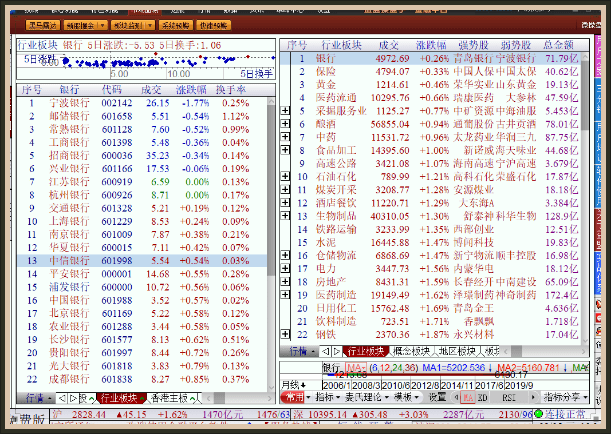This screenshot has width=611, height=434.
Task: Click the fifth orange toolbar button
Action: (213, 25)
